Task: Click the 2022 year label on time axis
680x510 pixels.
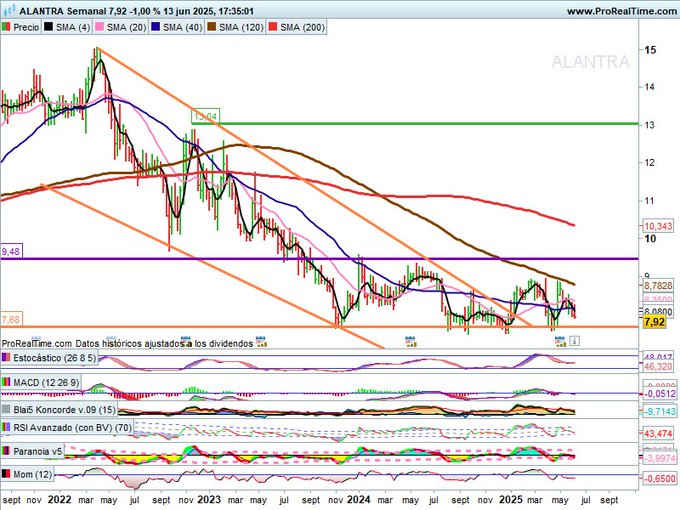Action: point(59,500)
